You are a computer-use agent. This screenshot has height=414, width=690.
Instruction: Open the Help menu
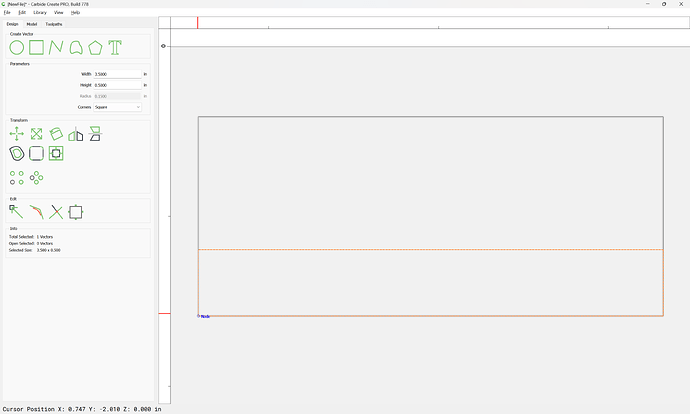point(76,12)
